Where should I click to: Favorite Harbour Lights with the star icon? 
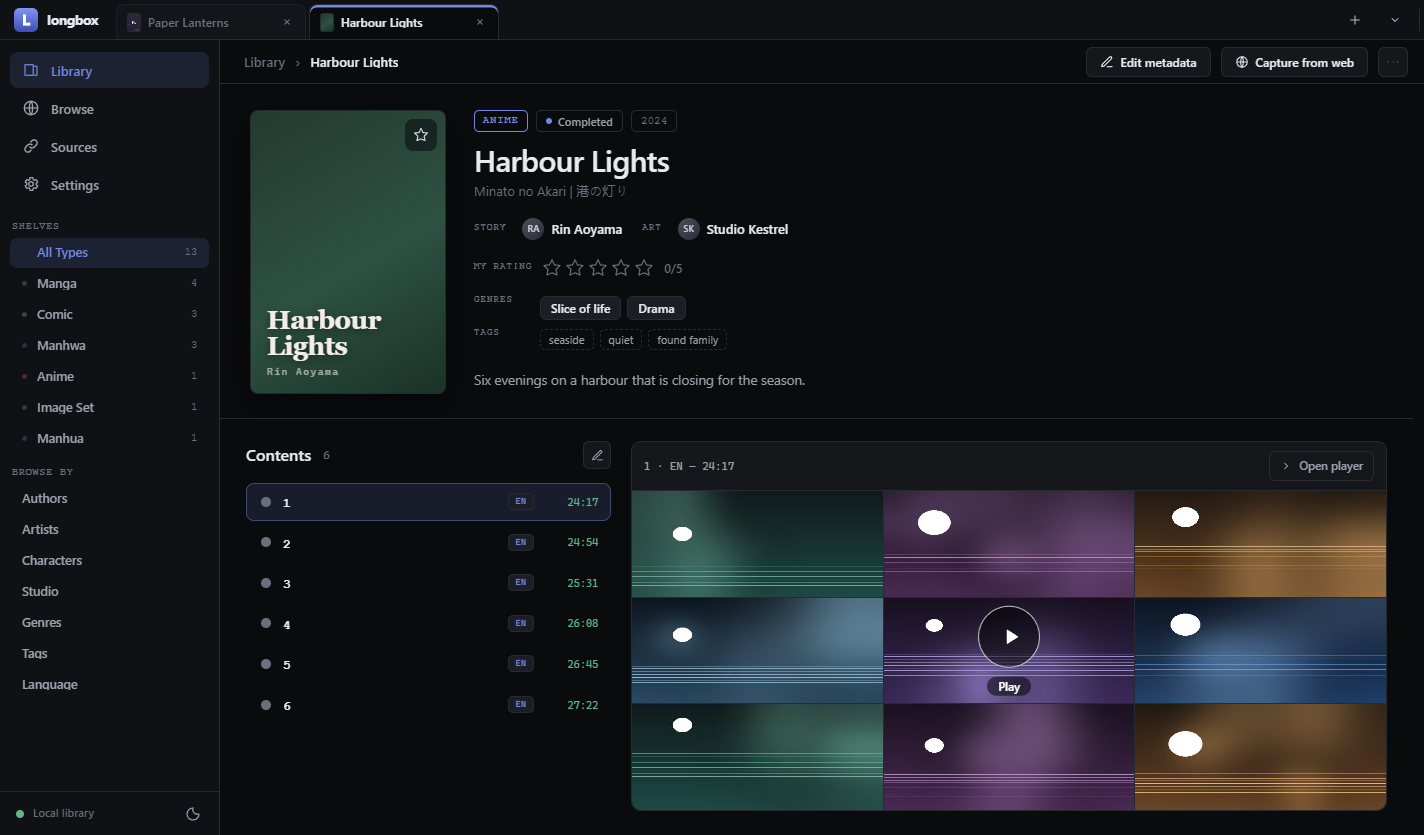click(421, 135)
